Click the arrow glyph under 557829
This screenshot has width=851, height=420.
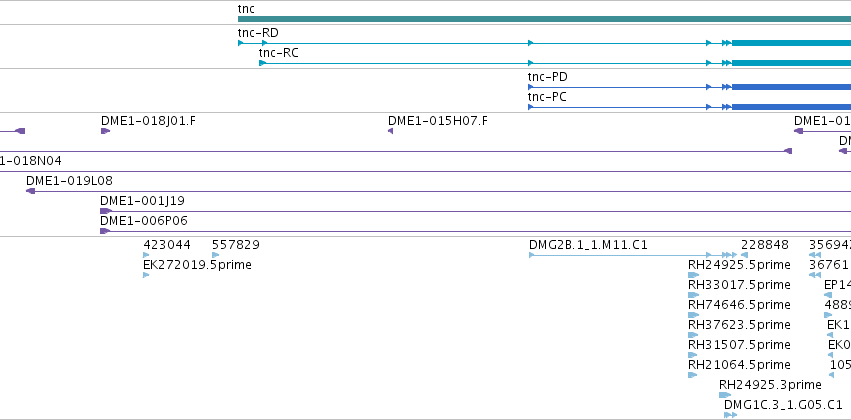point(215,255)
